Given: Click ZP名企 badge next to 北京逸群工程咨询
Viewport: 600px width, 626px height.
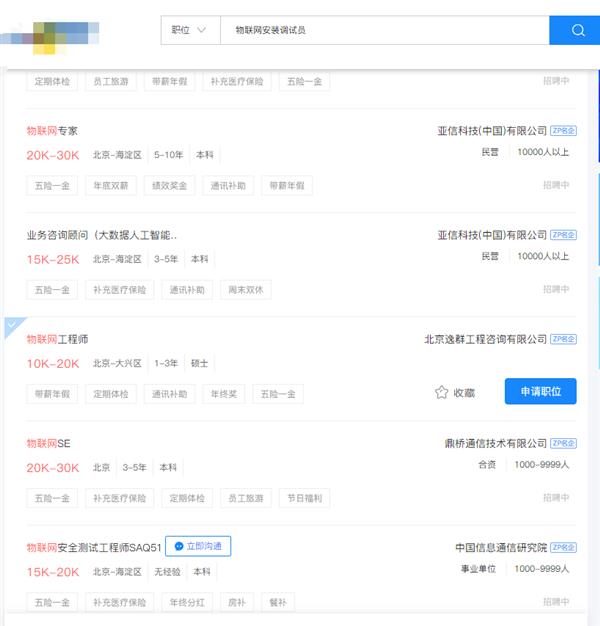Looking at the screenshot, I should click(563, 339).
